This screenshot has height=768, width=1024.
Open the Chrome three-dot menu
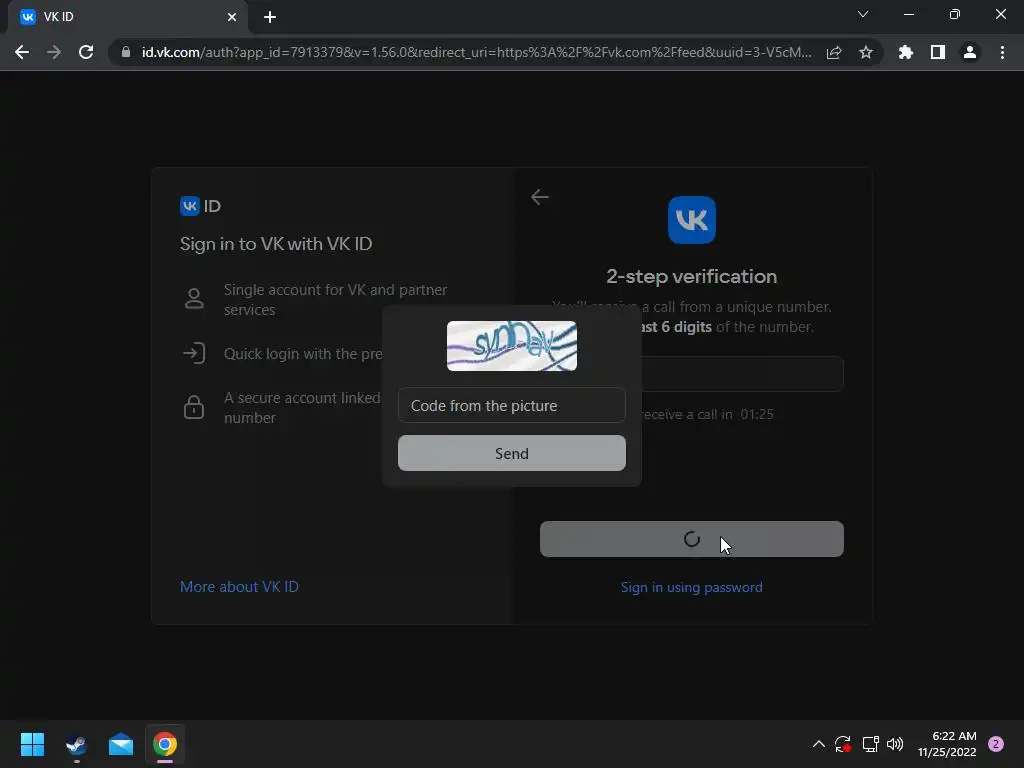[1002, 52]
